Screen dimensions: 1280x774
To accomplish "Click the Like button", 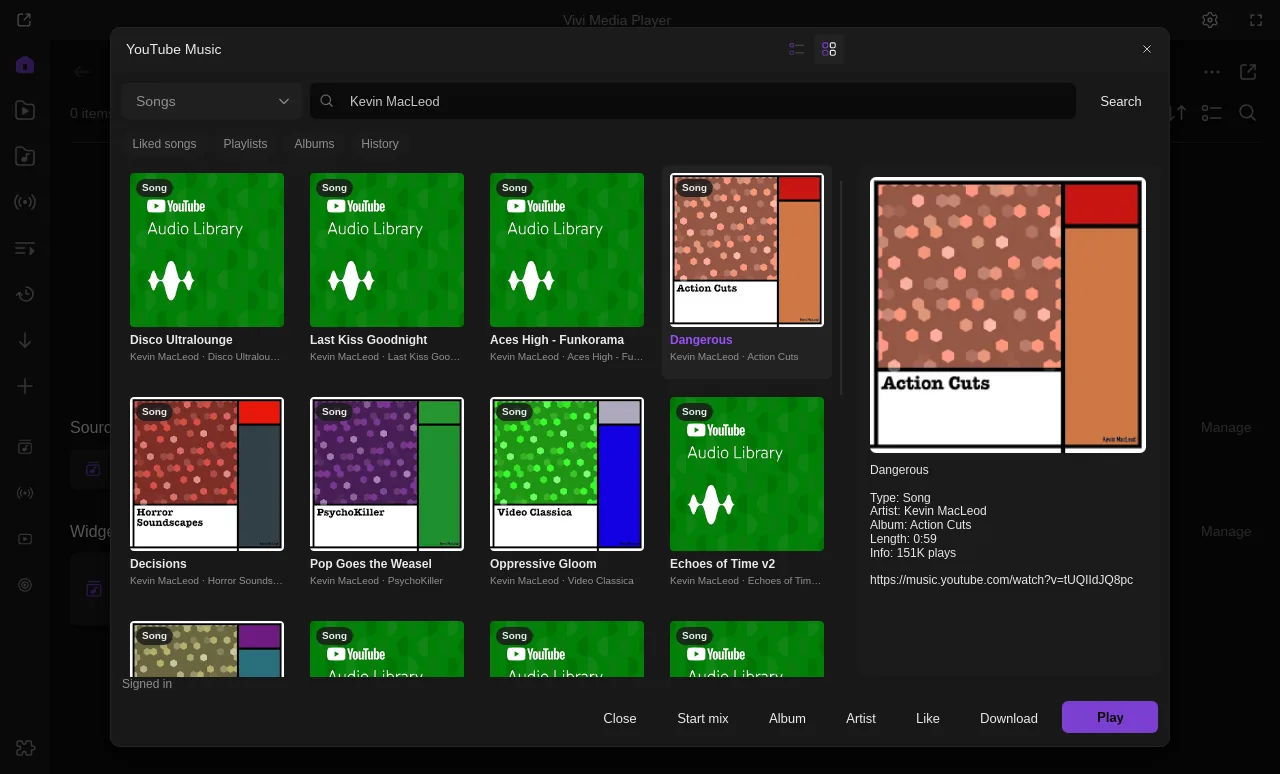I will [928, 718].
